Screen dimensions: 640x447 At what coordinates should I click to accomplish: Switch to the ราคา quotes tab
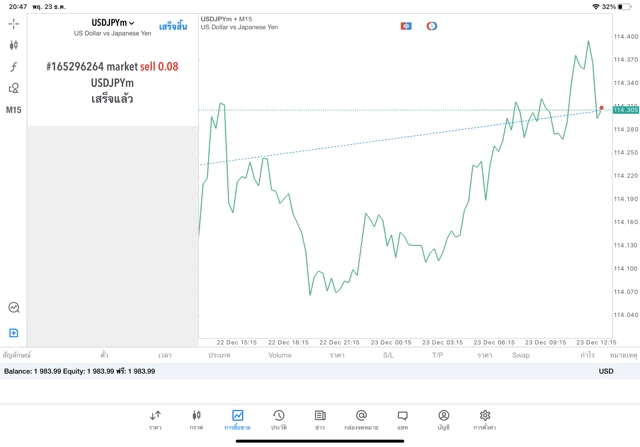[155, 420]
